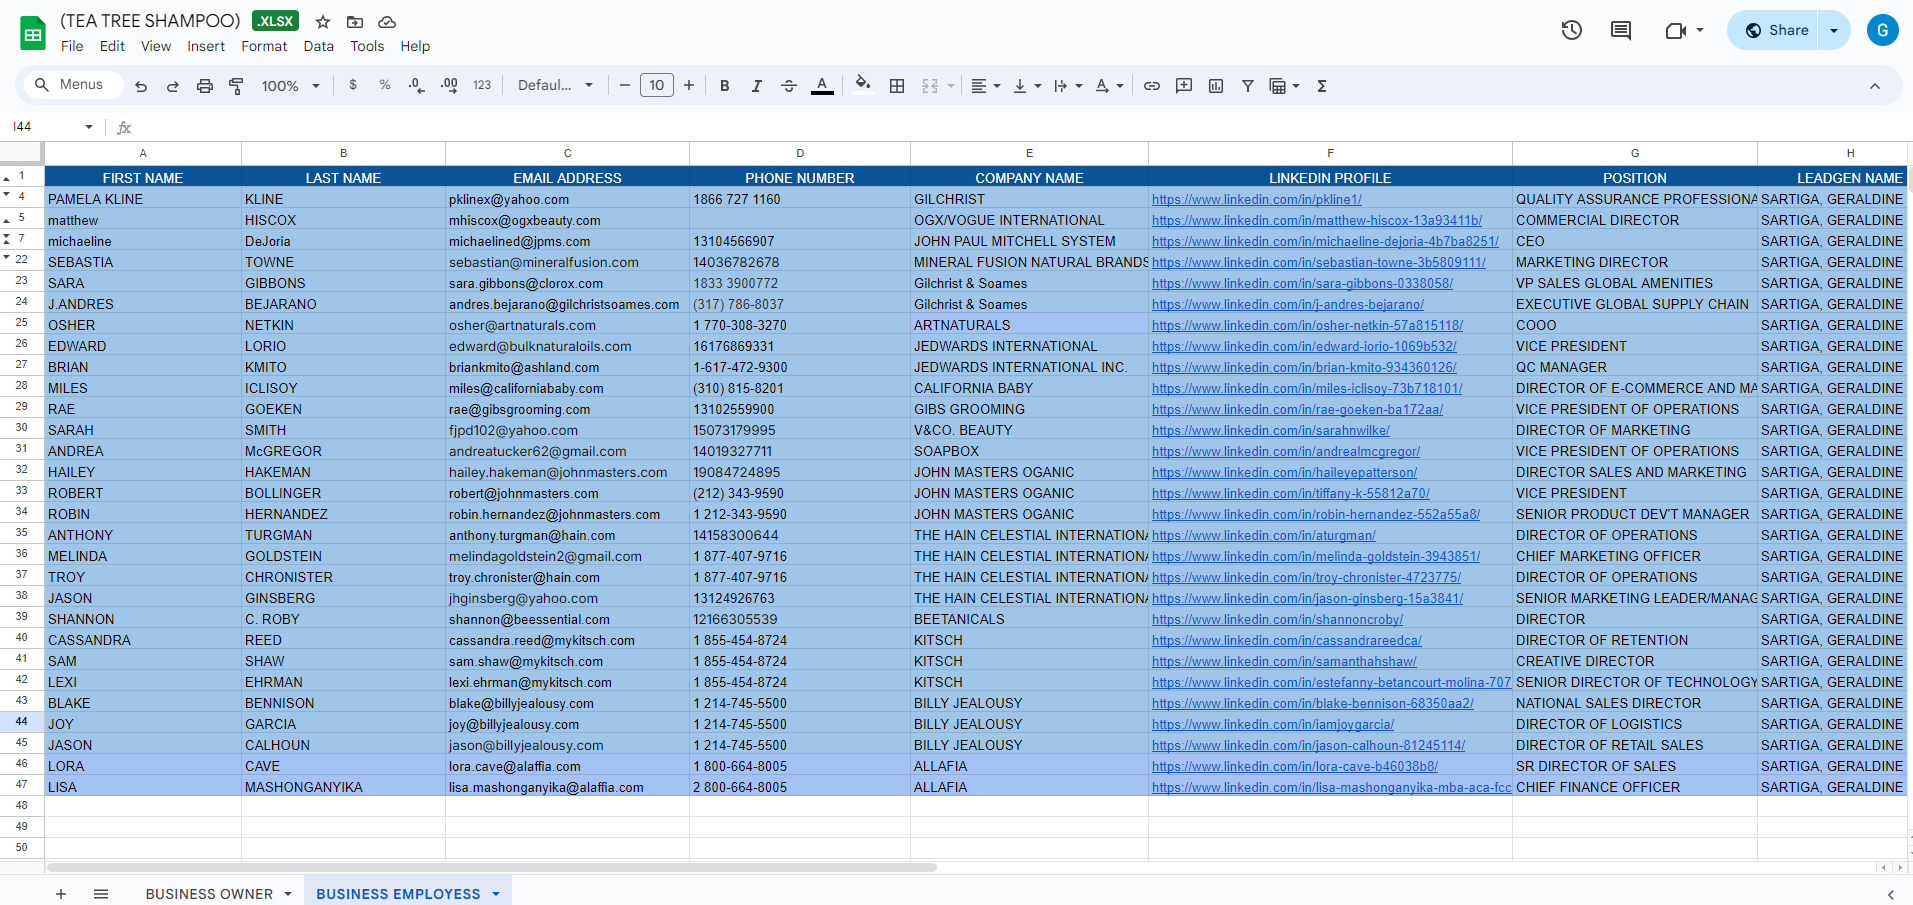The image size is (1913, 905).
Task: Expand the Share options arrow
Action: pyautogui.click(x=1834, y=30)
